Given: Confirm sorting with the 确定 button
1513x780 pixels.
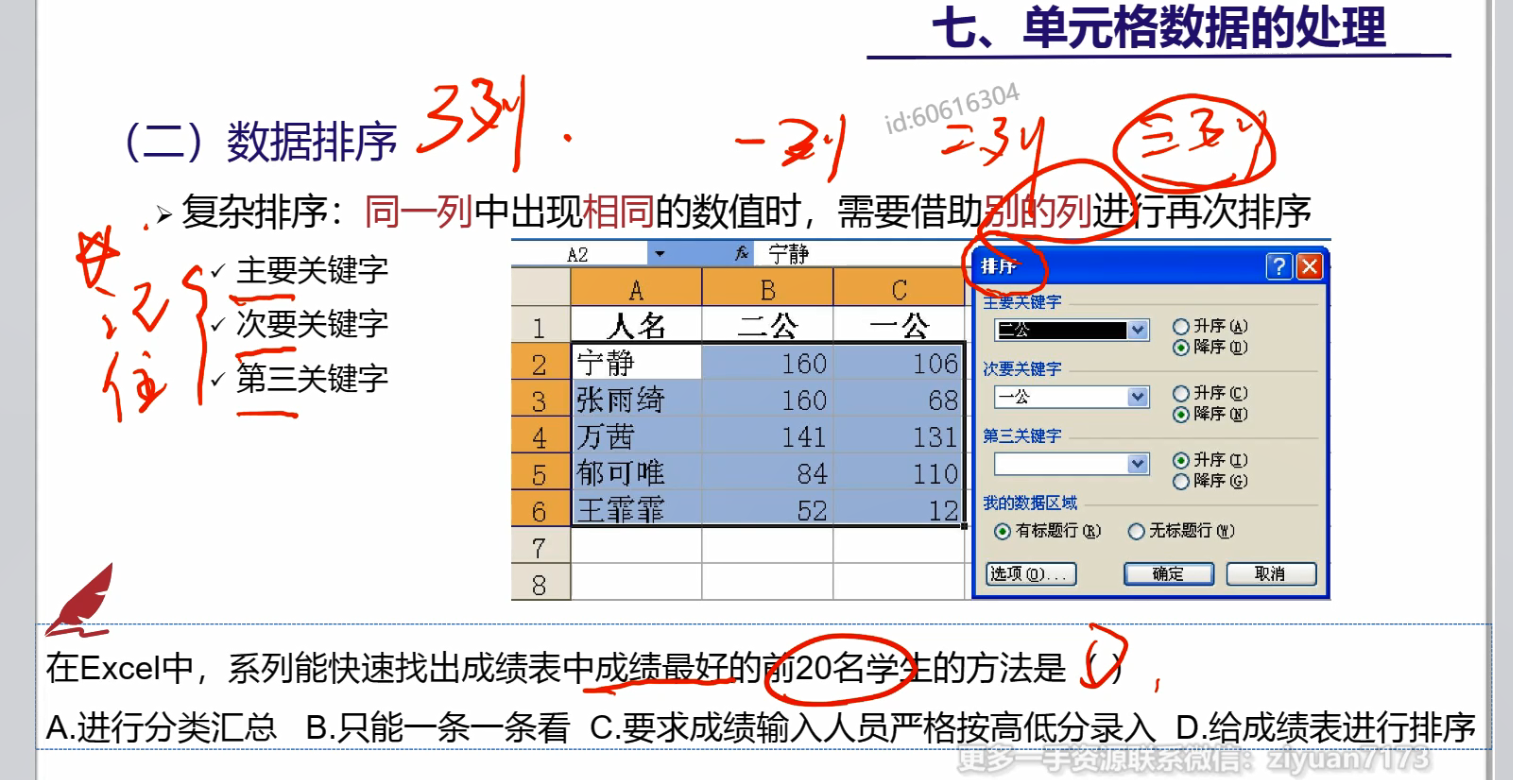Looking at the screenshot, I should [1168, 574].
